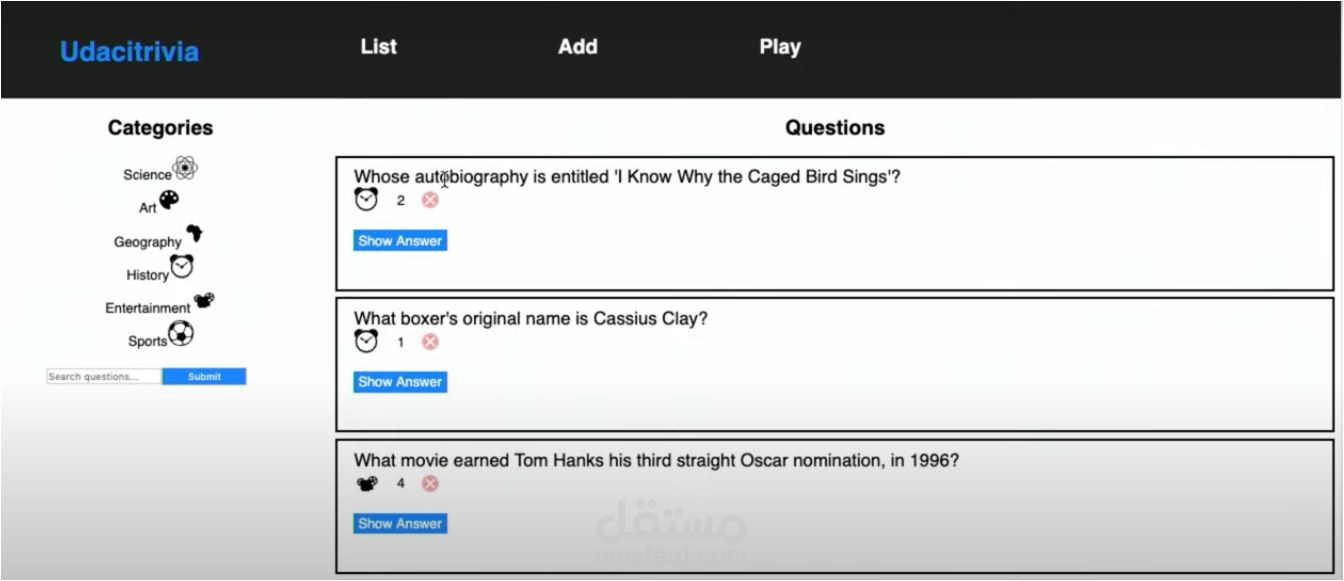Switch to the Add page
This screenshot has height=581, width=1344.
[577, 46]
